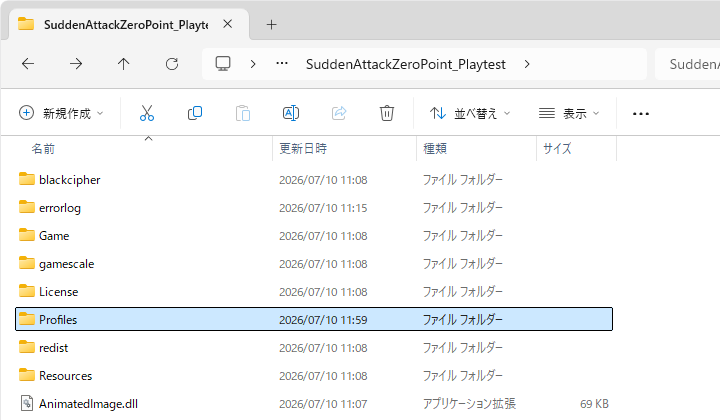Click the License folder icon
720x420 pixels.
point(27,291)
